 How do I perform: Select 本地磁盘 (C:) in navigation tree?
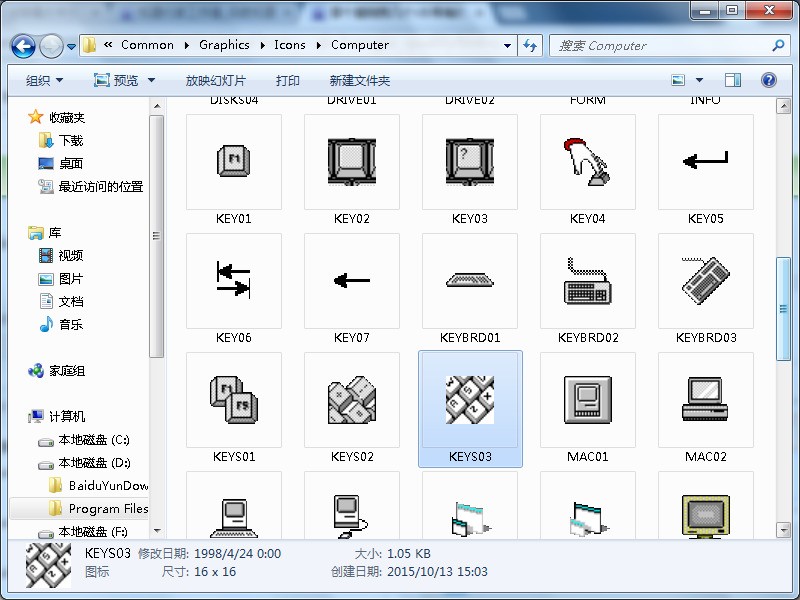(93, 440)
